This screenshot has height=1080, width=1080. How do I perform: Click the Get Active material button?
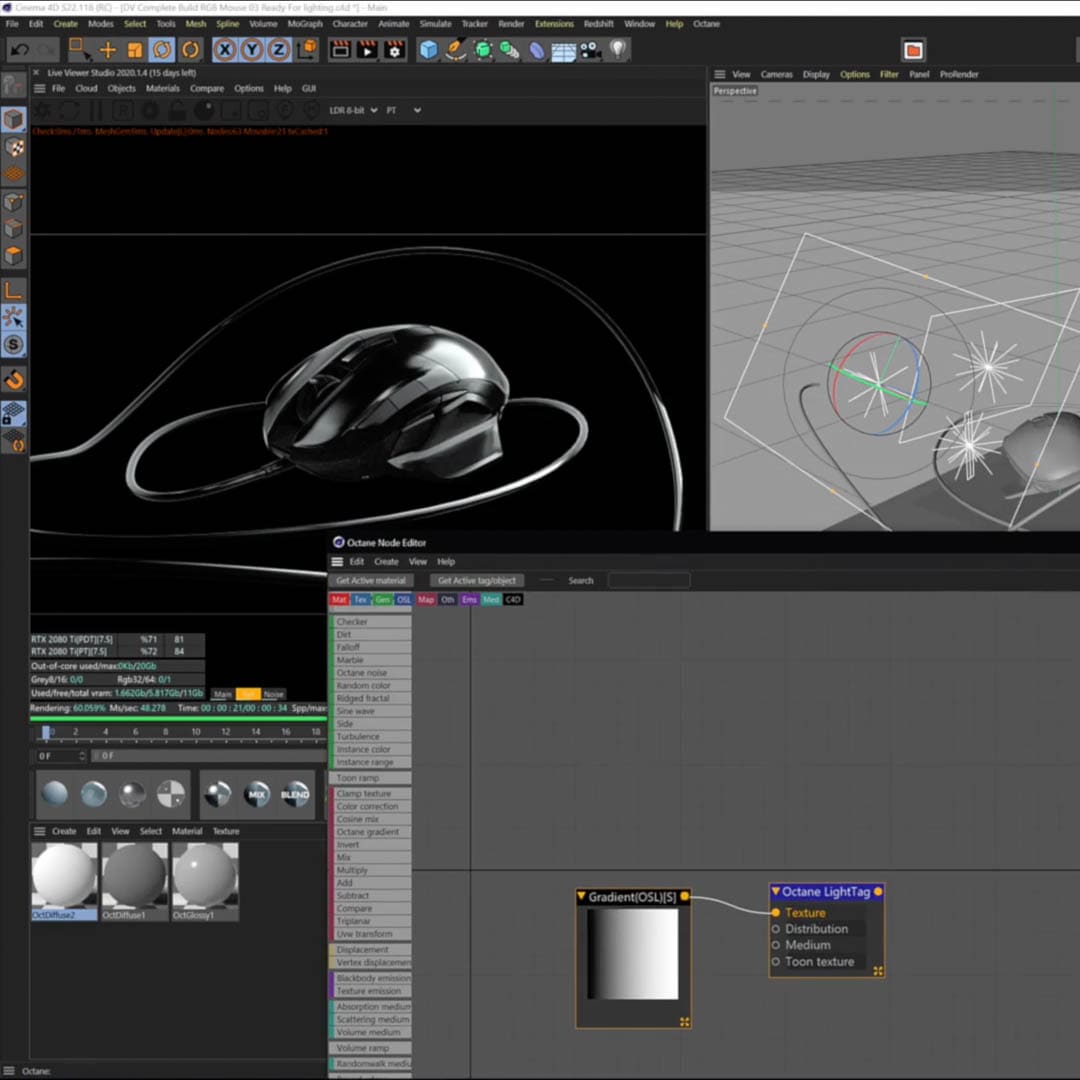pos(371,580)
